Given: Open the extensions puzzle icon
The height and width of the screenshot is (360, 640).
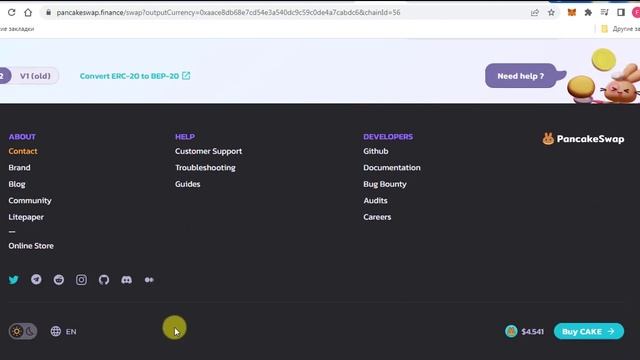Looking at the screenshot, I should pyautogui.click(x=588, y=13).
